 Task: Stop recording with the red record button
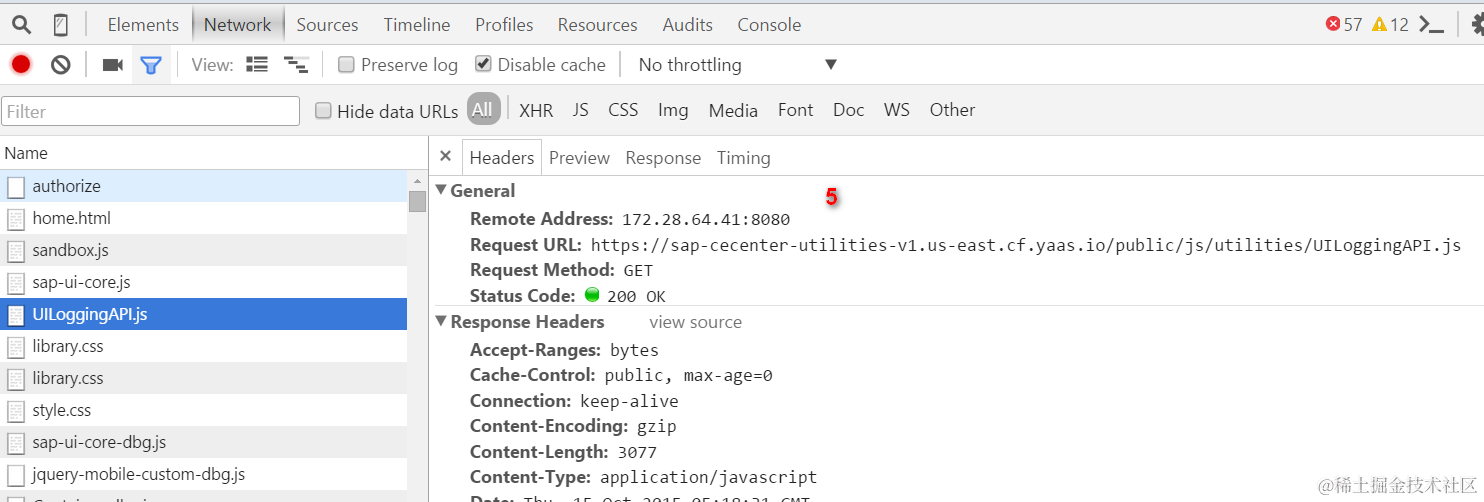(x=21, y=65)
